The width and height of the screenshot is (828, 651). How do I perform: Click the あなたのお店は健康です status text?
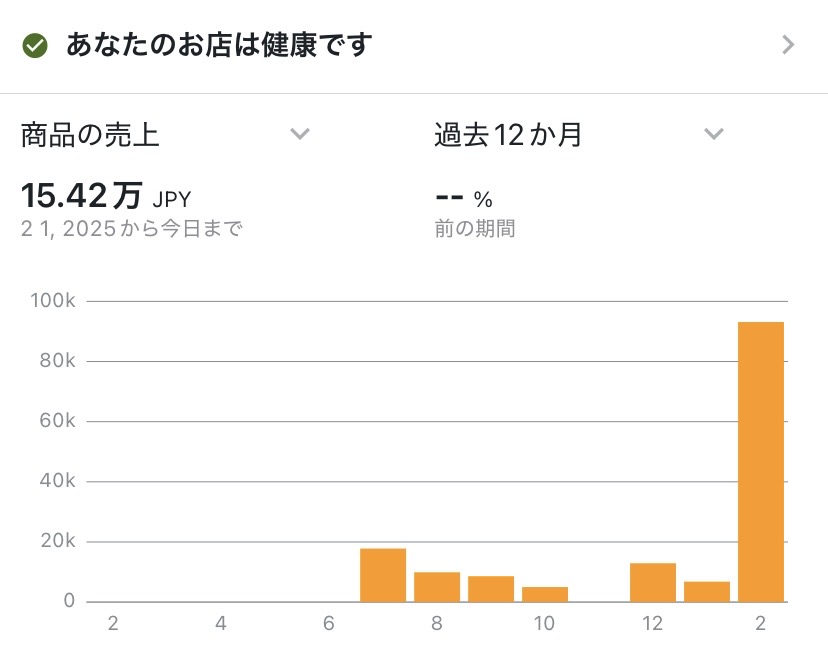pyautogui.click(x=218, y=45)
